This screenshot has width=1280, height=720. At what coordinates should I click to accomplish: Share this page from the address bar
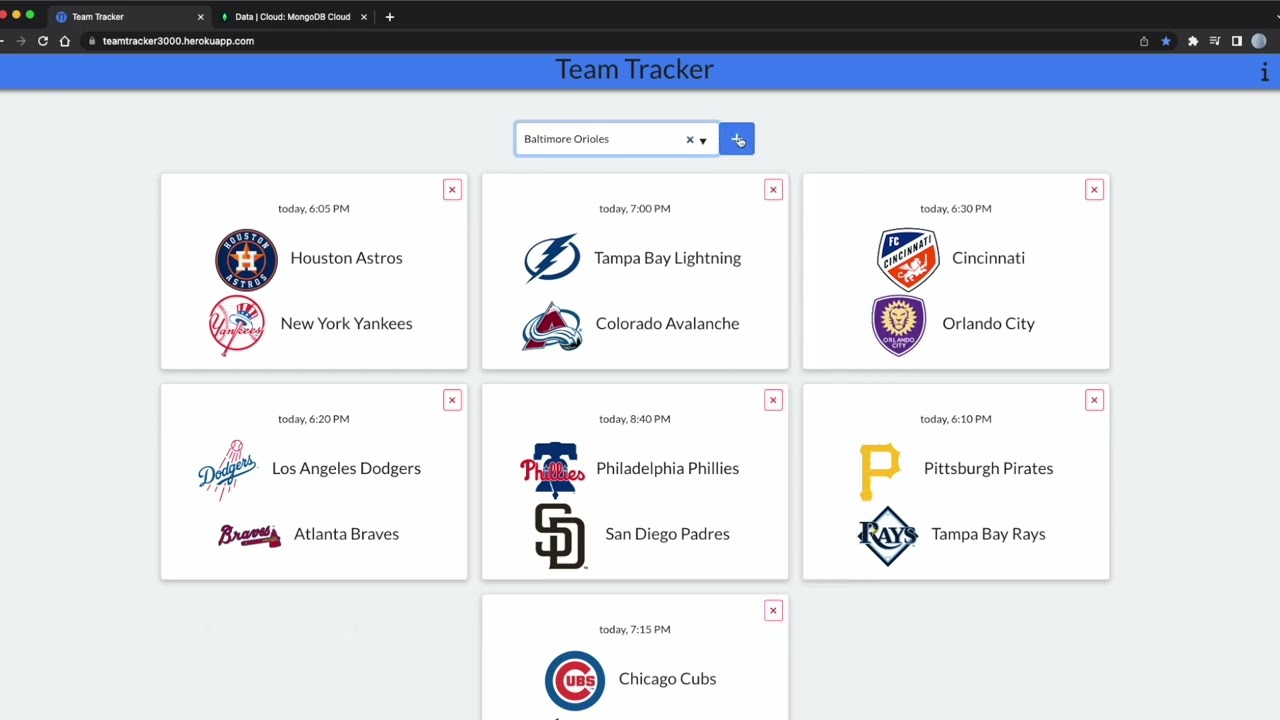[1144, 41]
